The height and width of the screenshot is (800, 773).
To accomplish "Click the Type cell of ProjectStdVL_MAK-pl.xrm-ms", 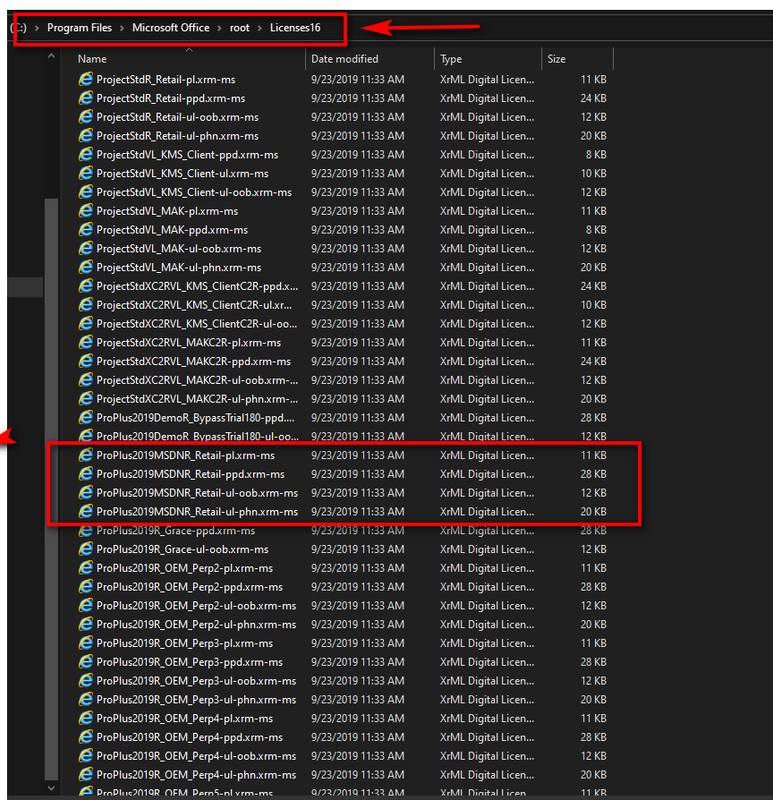I will [487, 211].
